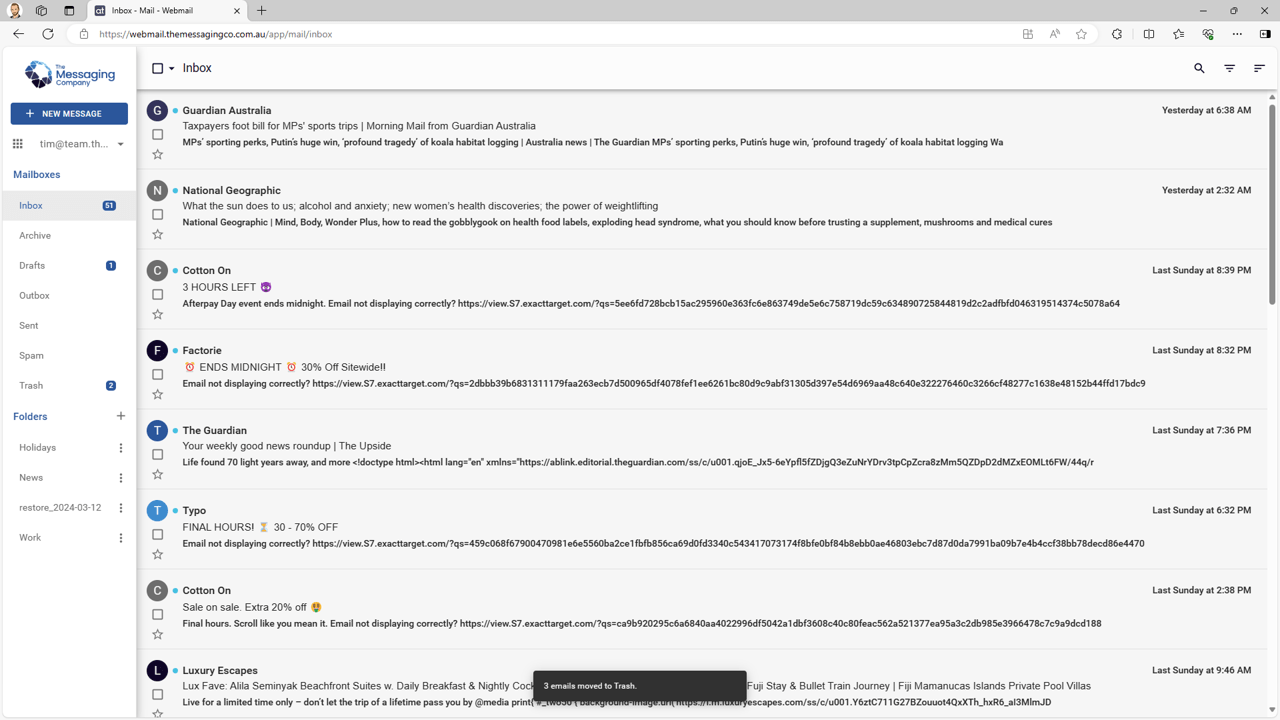Screen dimensions: 1280x720
Task: Click the browser address bar URL
Action: pos(216,34)
